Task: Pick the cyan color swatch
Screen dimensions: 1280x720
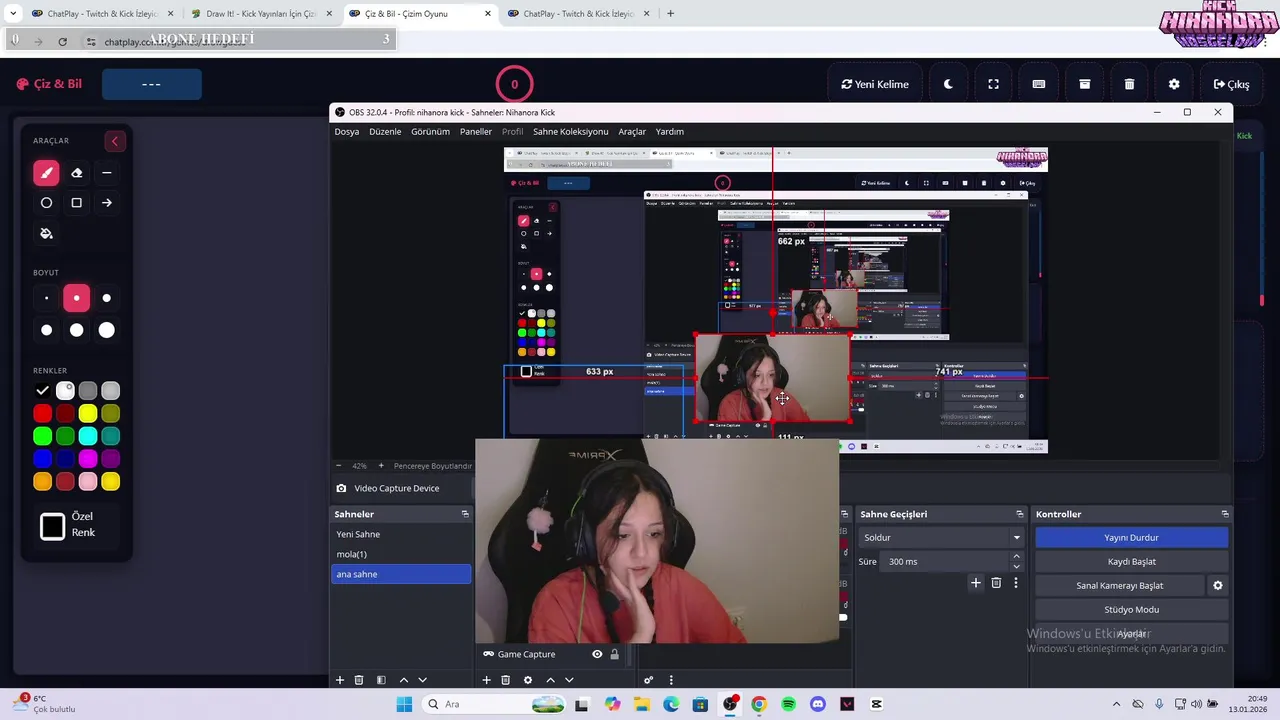Action: (88, 436)
